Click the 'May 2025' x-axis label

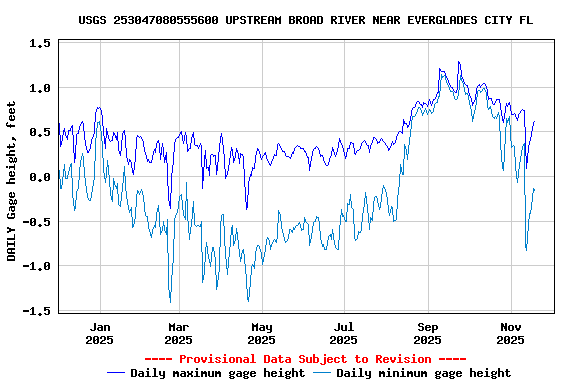tap(262, 334)
